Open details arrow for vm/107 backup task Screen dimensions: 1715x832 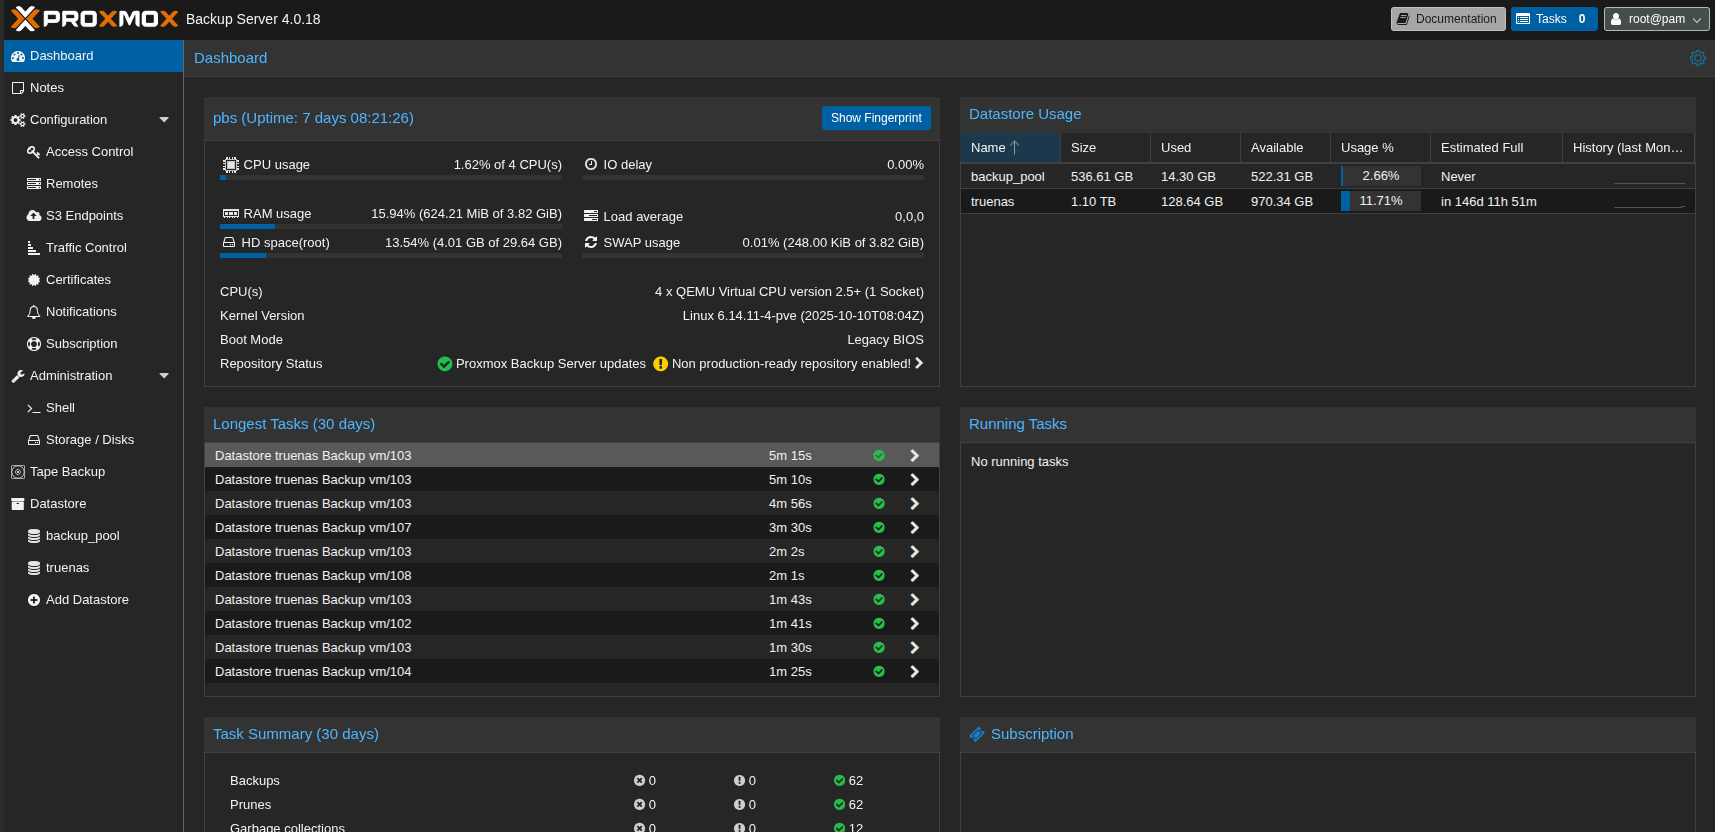(x=914, y=528)
